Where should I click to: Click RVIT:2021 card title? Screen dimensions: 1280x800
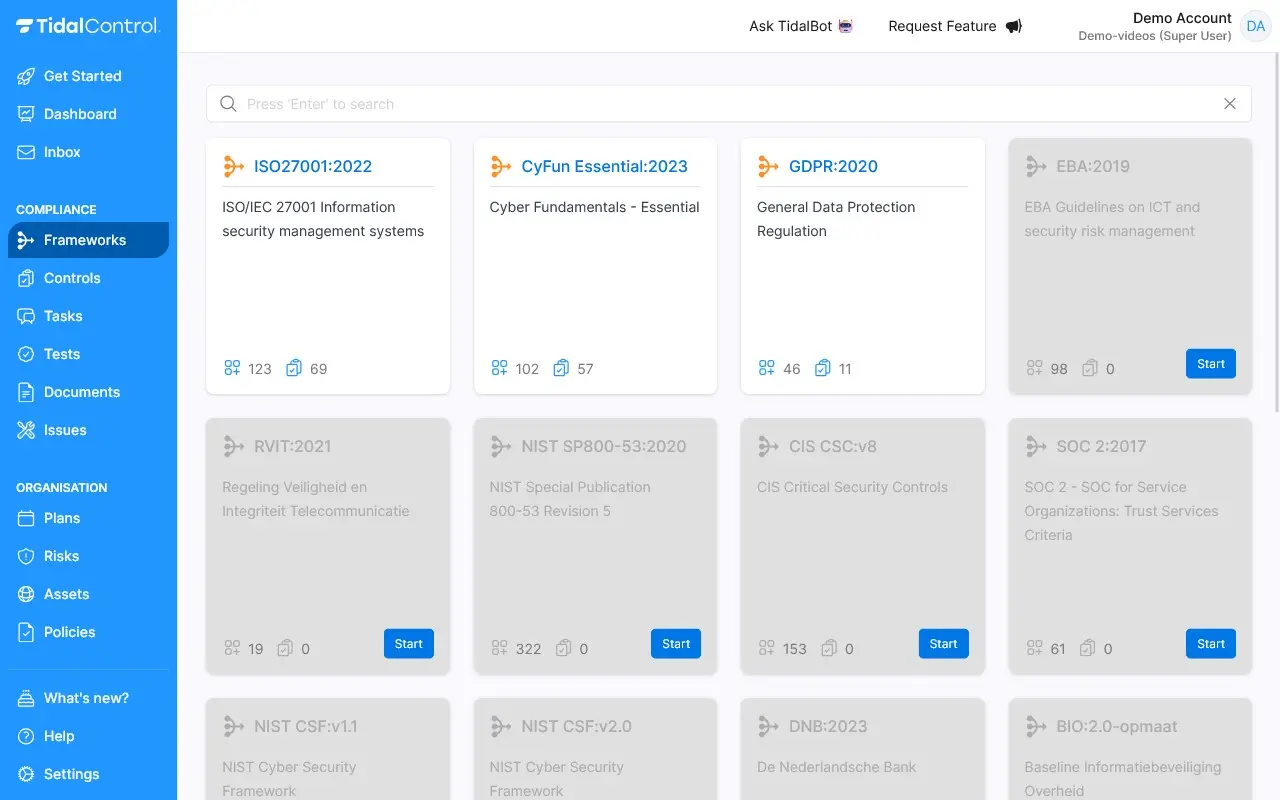click(292, 447)
